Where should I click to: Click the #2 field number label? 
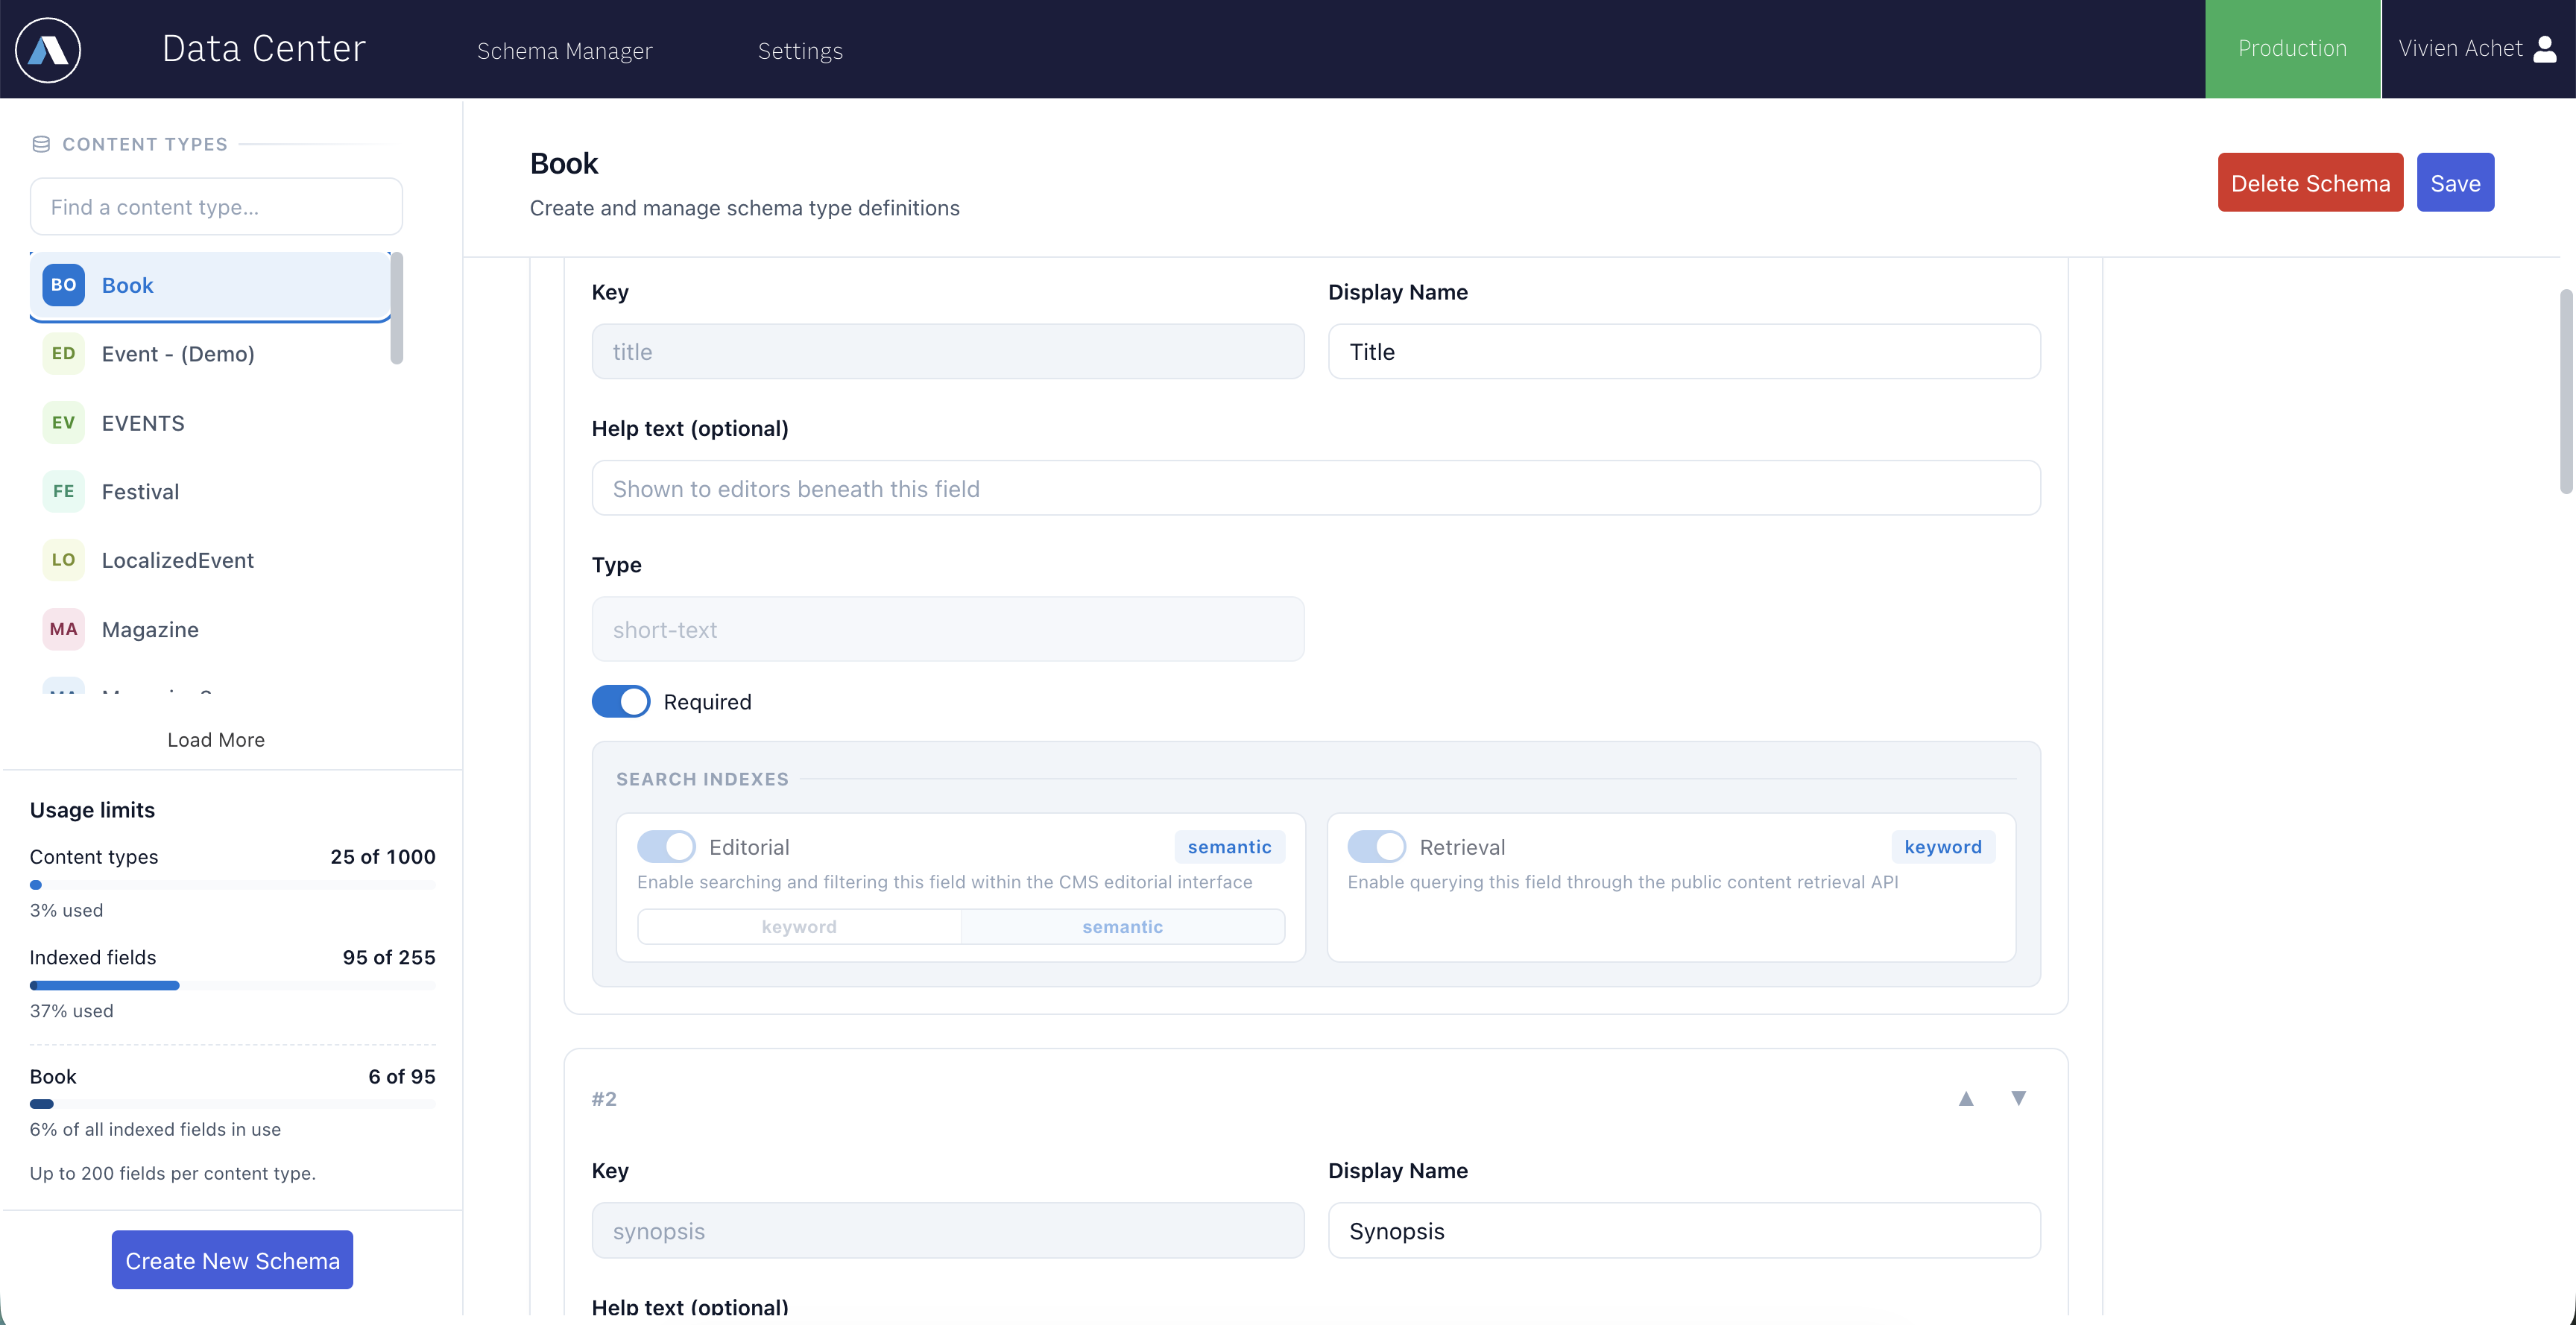(604, 1099)
